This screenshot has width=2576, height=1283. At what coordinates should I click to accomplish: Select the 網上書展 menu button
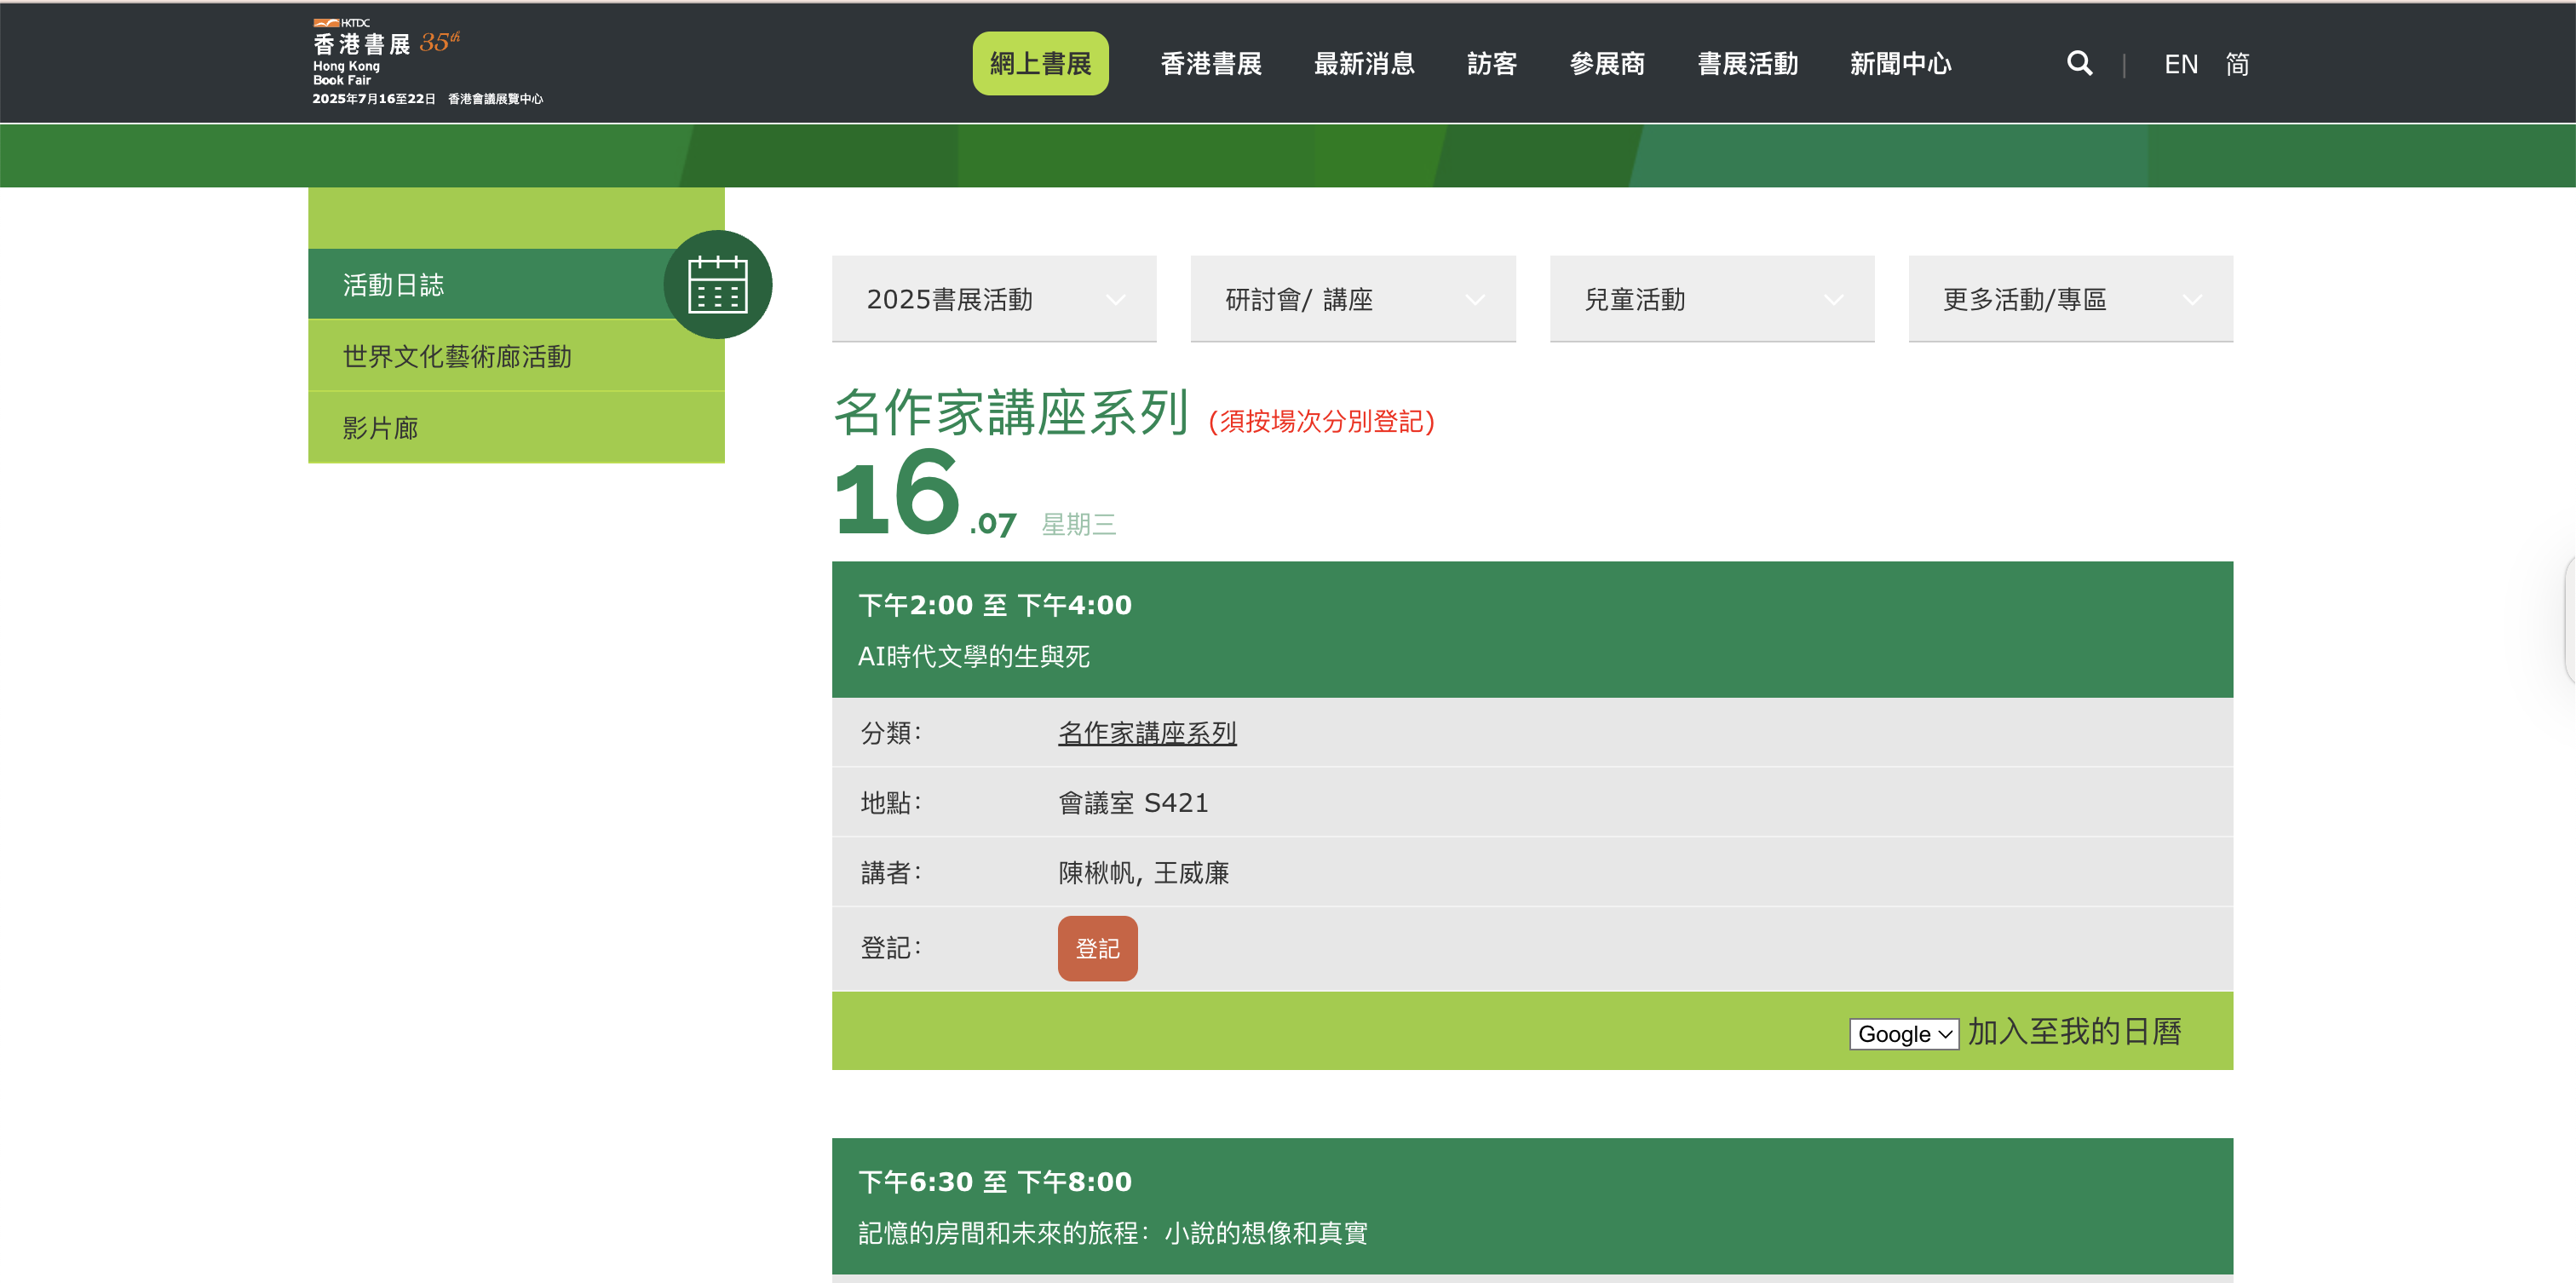1040,64
